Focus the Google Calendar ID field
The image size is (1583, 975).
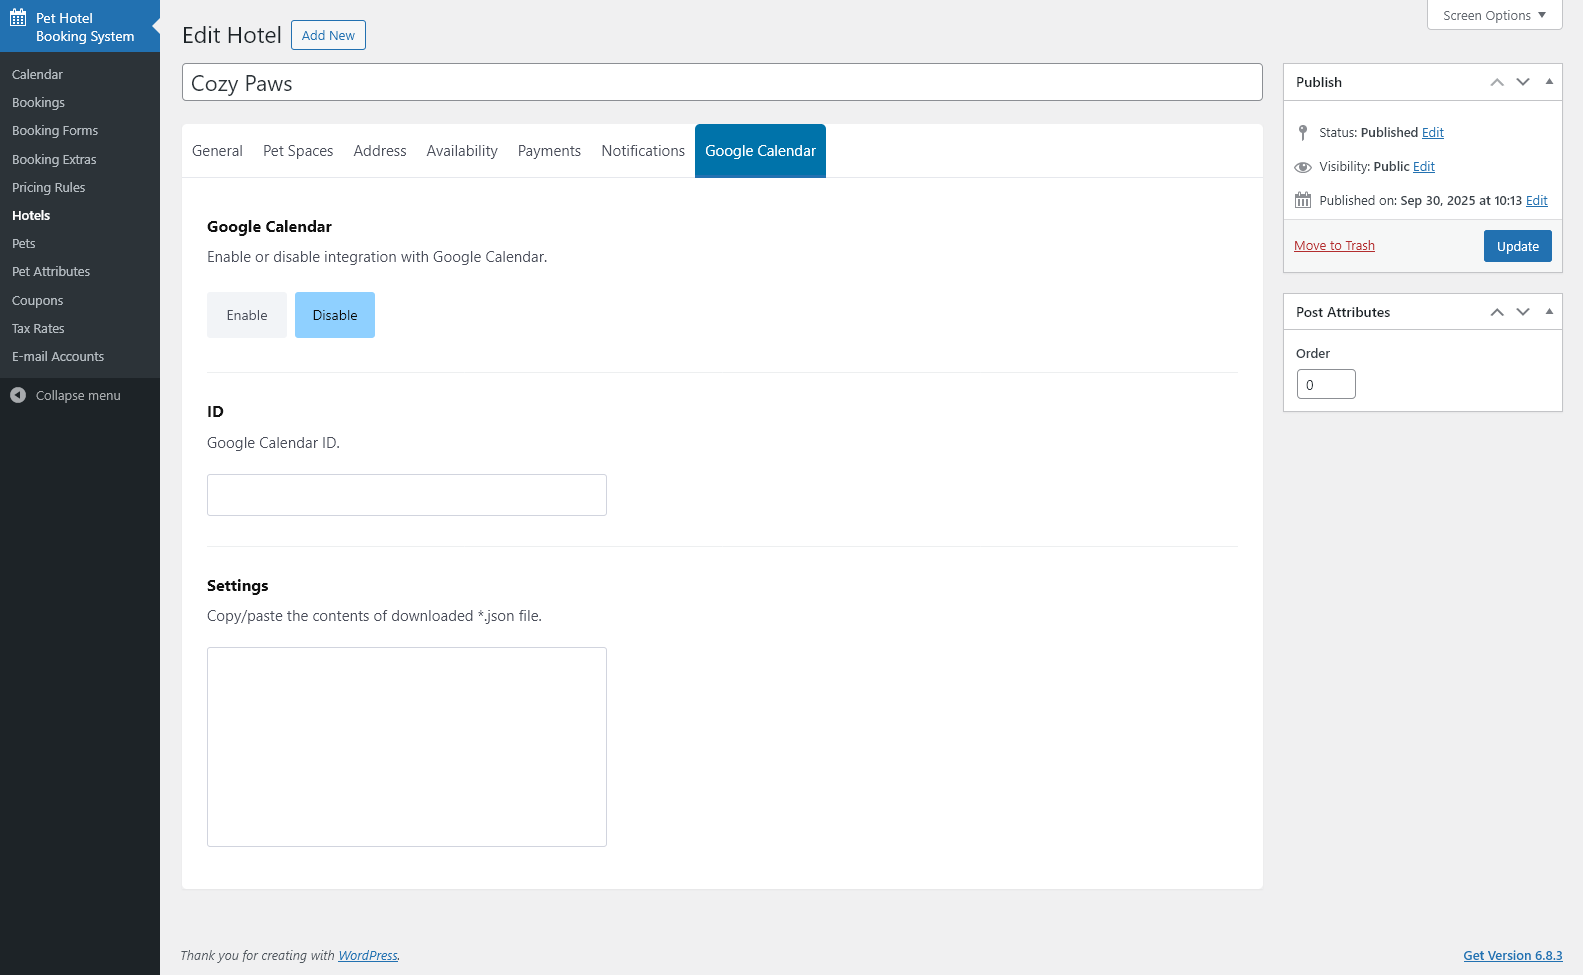(407, 495)
